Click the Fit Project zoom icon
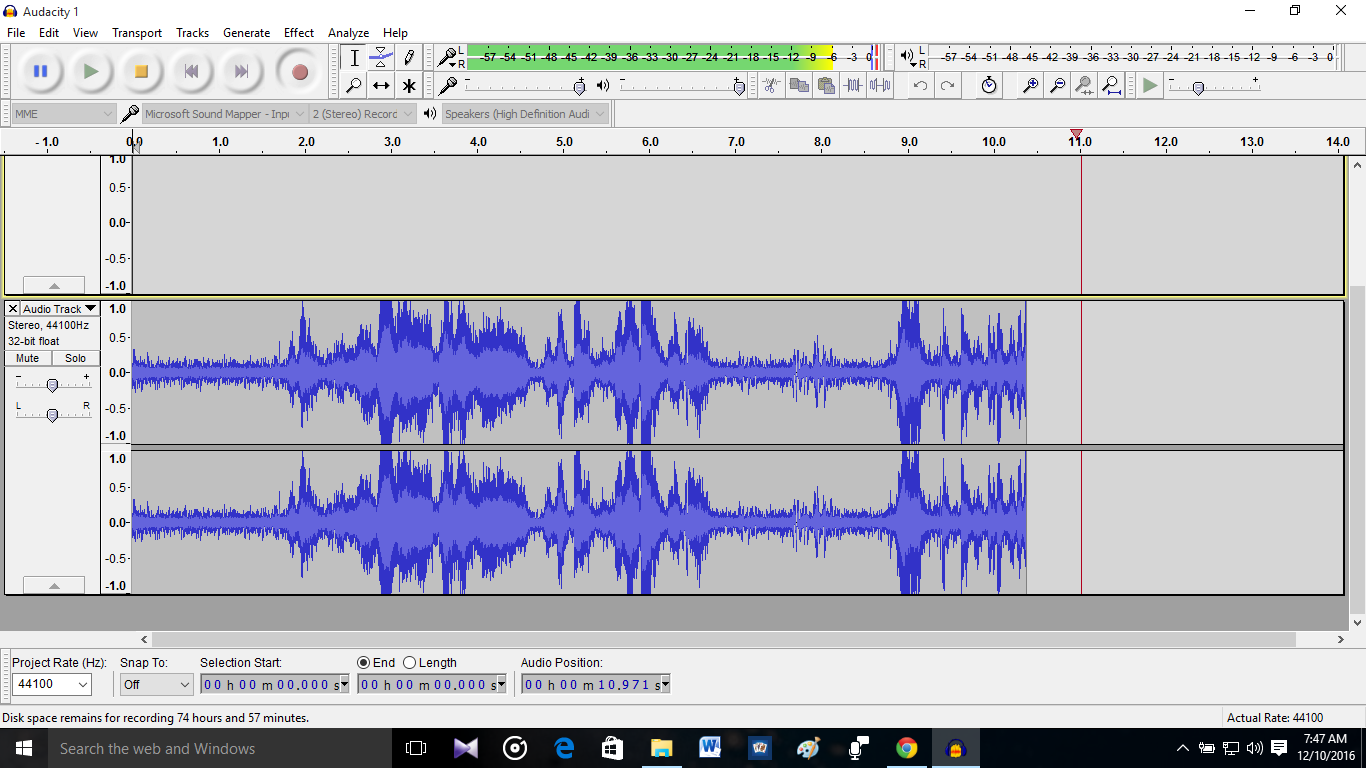Image resolution: width=1366 pixels, height=768 pixels. pyautogui.click(x=1111, y=85)
